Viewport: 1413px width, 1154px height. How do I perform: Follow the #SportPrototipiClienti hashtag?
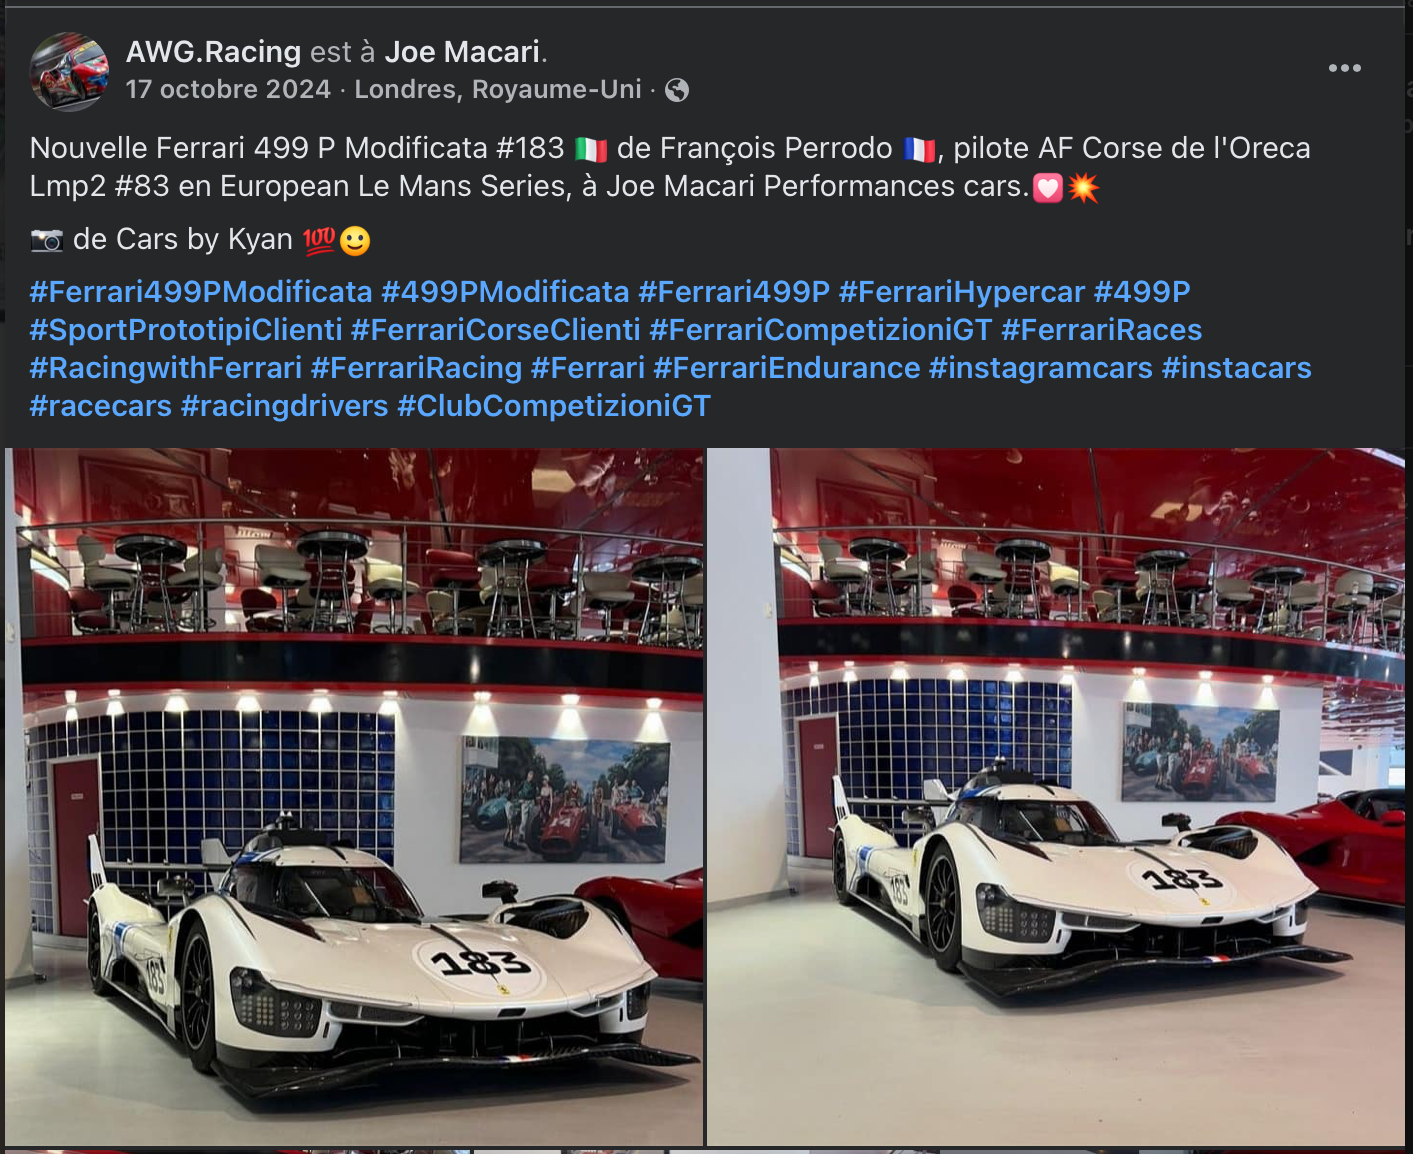186,330
